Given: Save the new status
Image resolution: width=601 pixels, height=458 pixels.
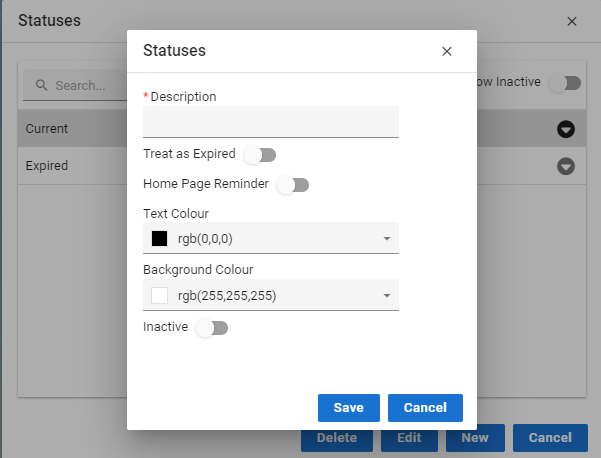Looking at the screenshot, I should point(349,408).
